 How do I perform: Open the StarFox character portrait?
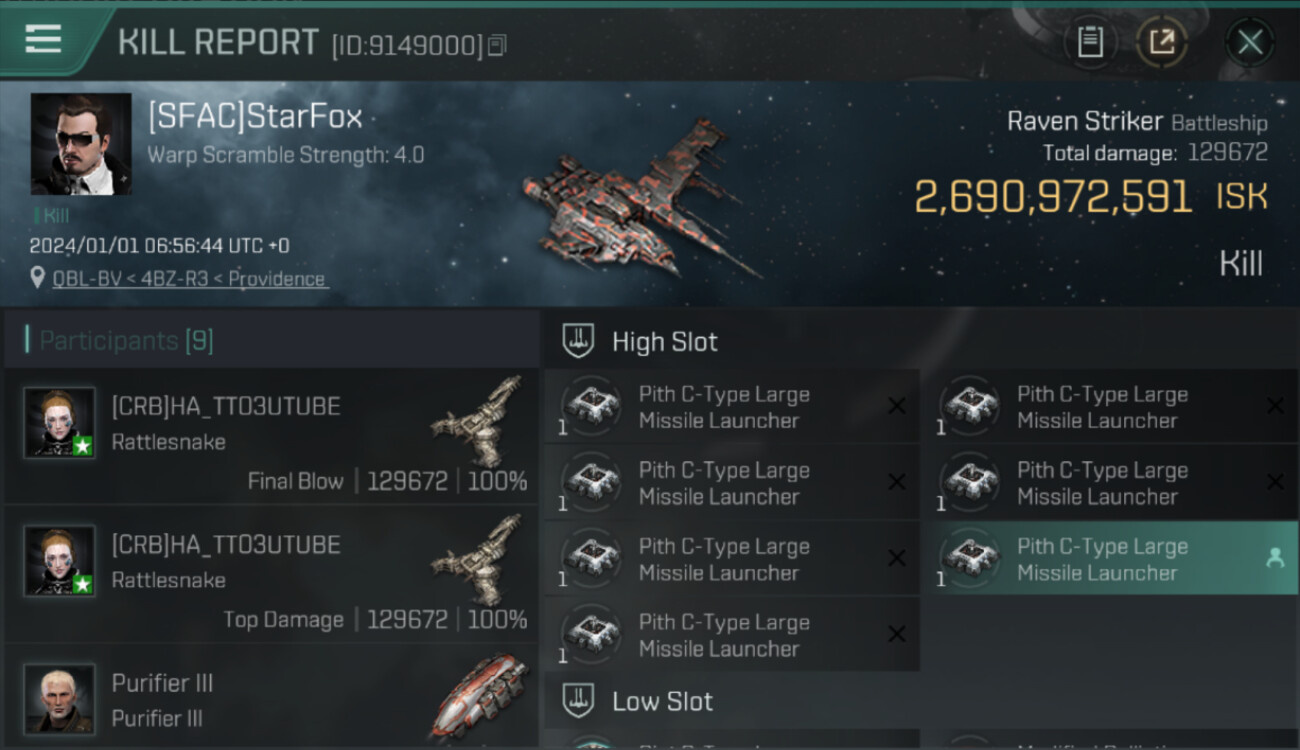[x=81, y=144]
